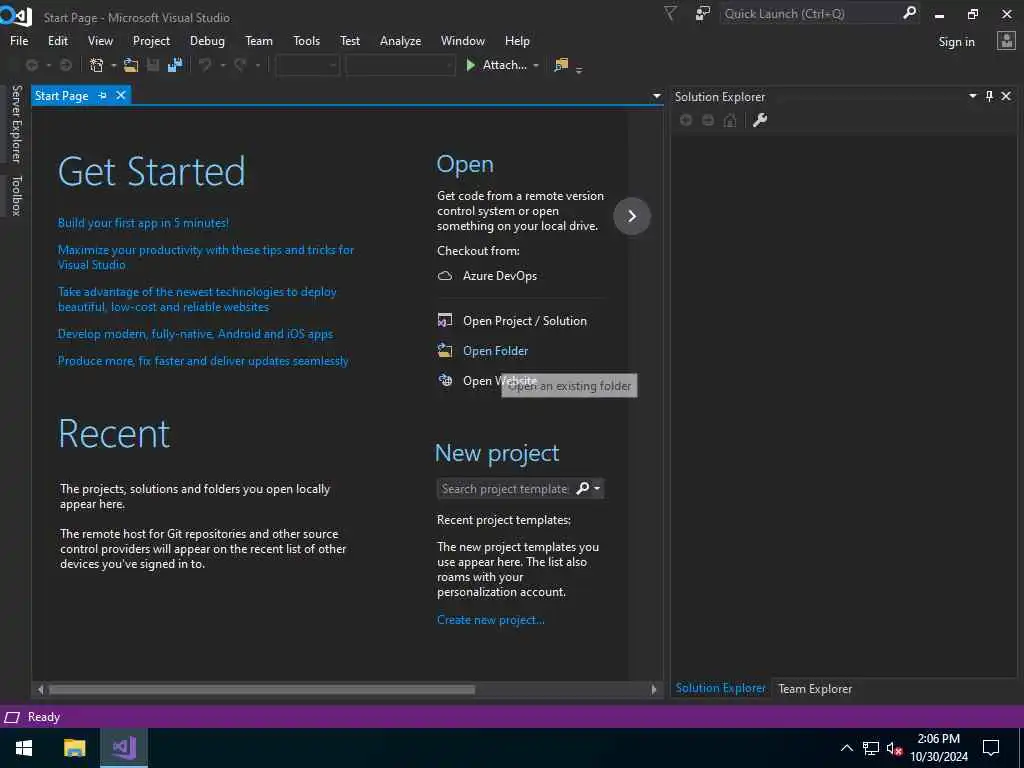Click the Open Folder icon
The image size is (1024, 768).
pyautogui.click(x=445, y=351)
